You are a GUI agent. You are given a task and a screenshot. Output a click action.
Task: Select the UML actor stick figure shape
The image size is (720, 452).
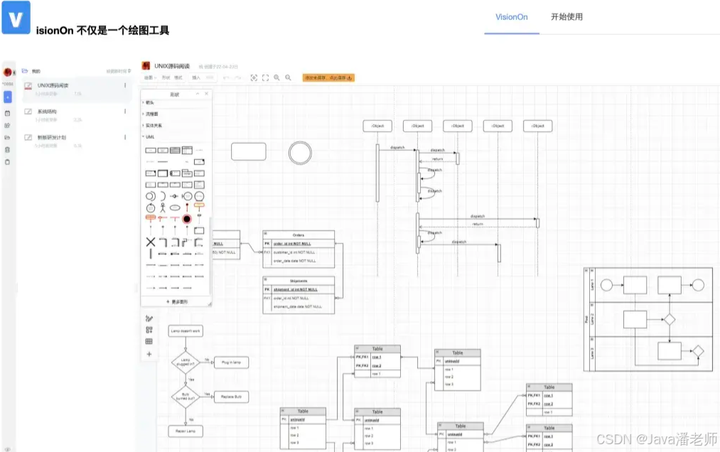pos(163,208)
